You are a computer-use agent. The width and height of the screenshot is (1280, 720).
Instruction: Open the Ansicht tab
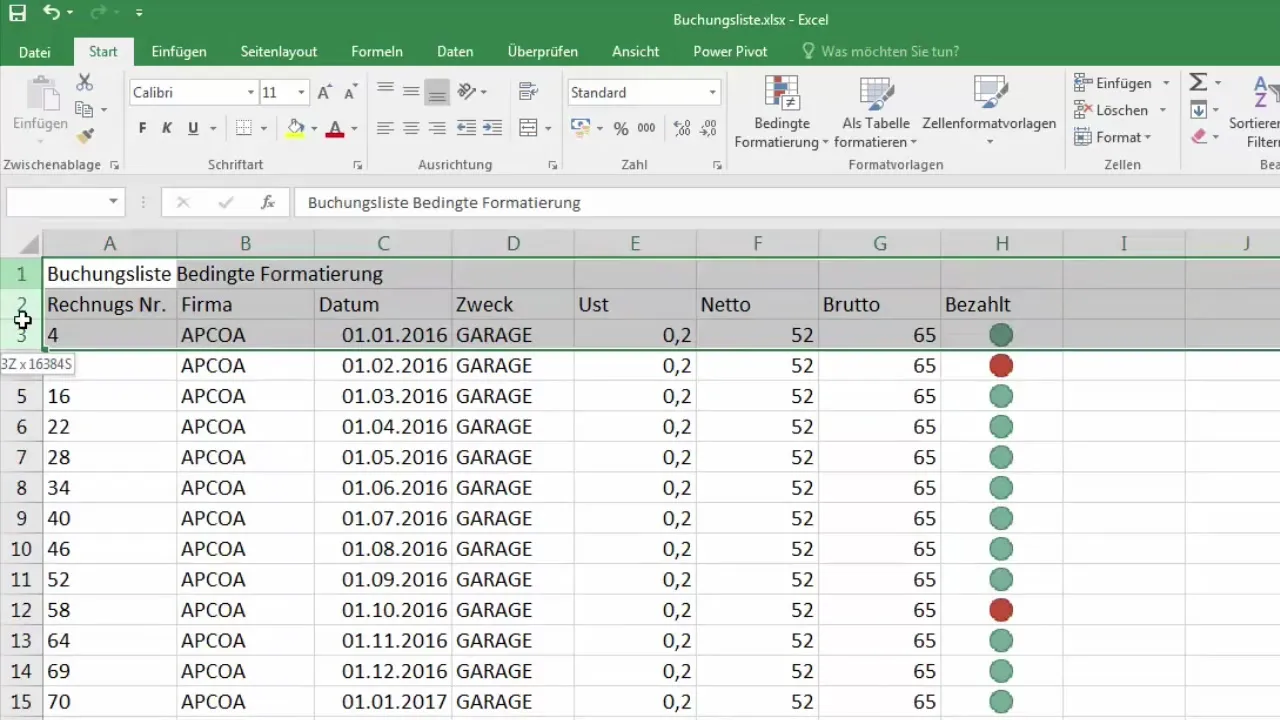click(x=635, y=52)
